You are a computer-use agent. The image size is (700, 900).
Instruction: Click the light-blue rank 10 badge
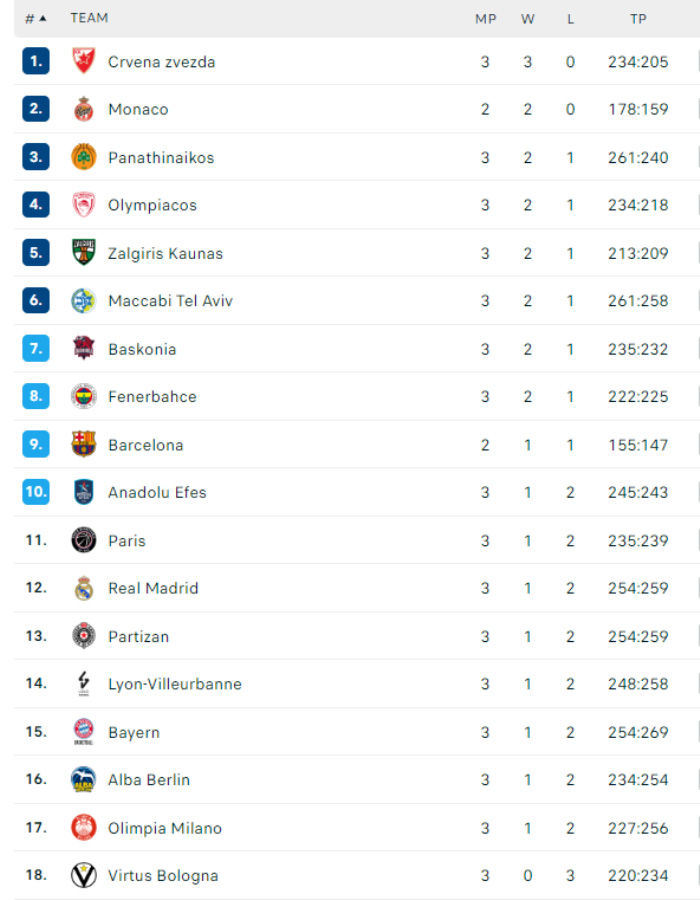click(x=36, y=492)
